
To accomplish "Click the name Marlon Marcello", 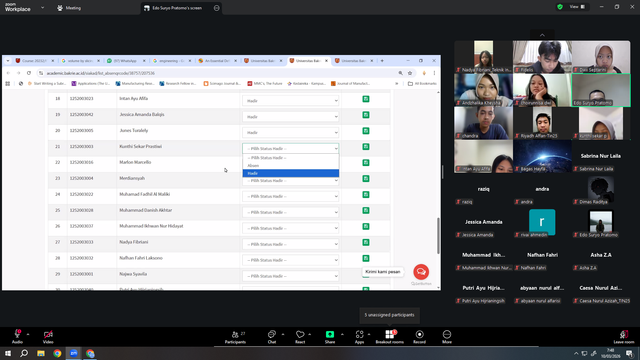I will 135,162.
